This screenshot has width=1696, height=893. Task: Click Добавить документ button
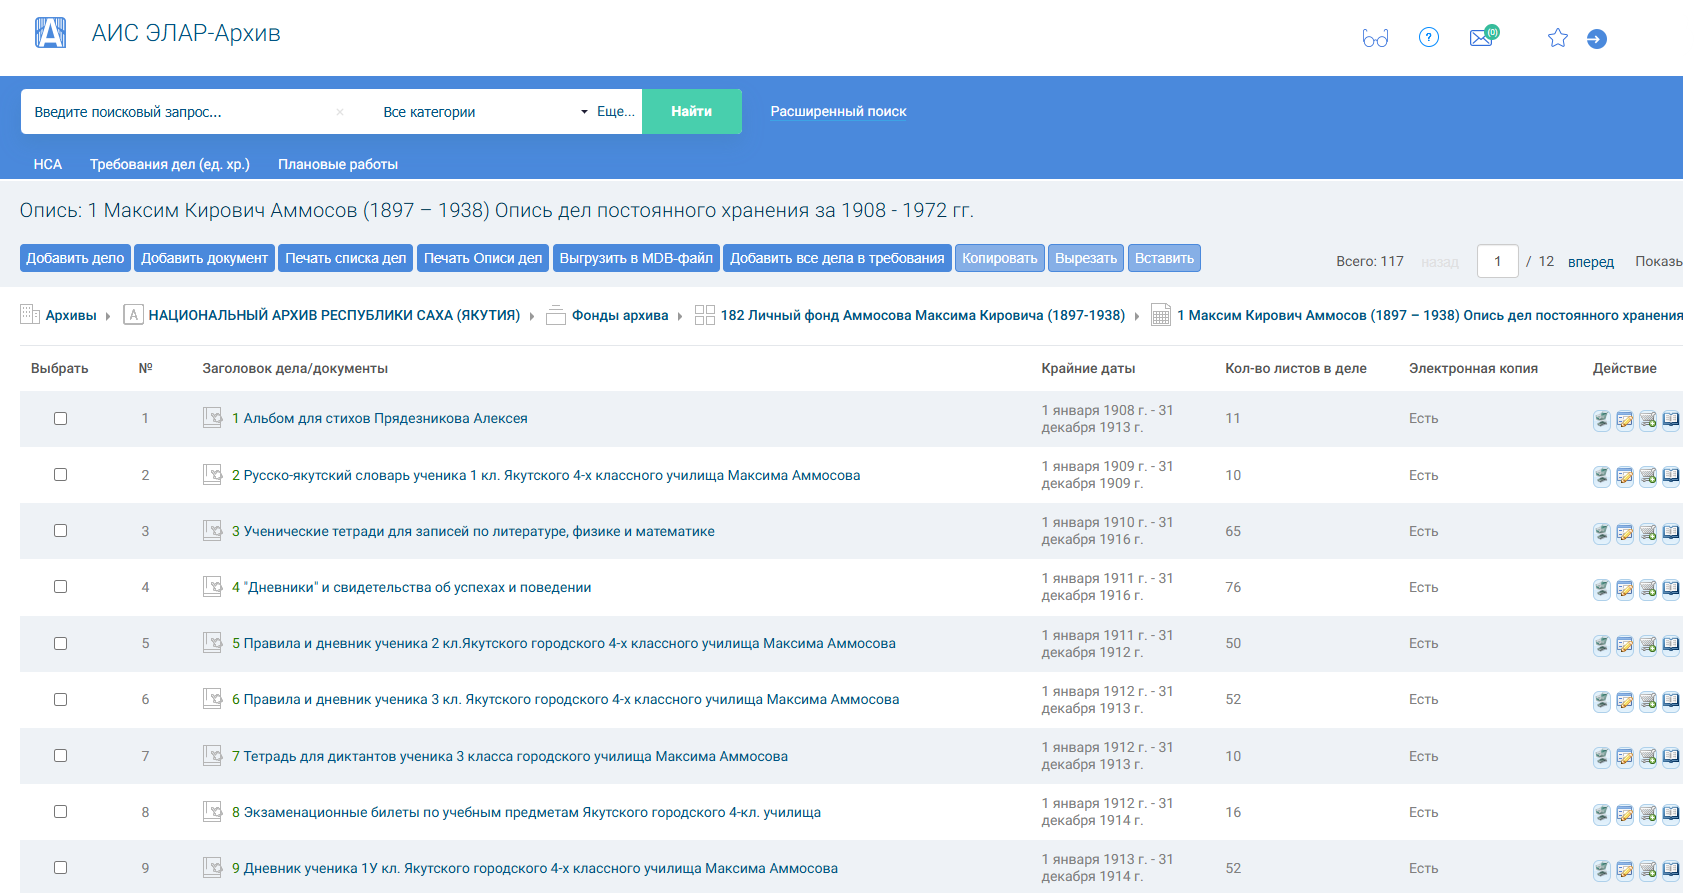(204, 258)
